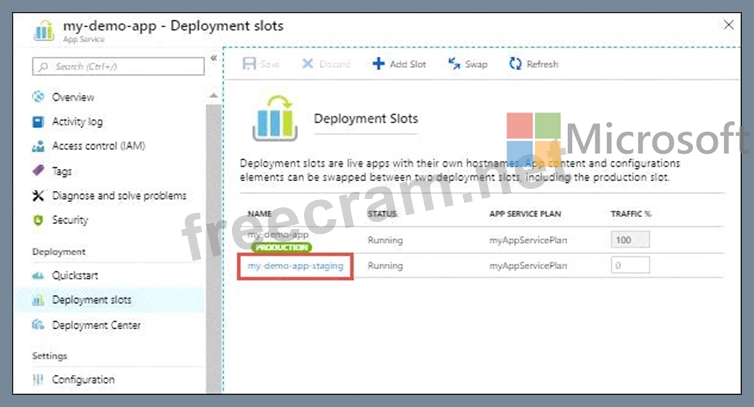The width and height of the screenshot is (754, 407).
Task: Click the production traffic field showing 100
Action: (630, 240)
